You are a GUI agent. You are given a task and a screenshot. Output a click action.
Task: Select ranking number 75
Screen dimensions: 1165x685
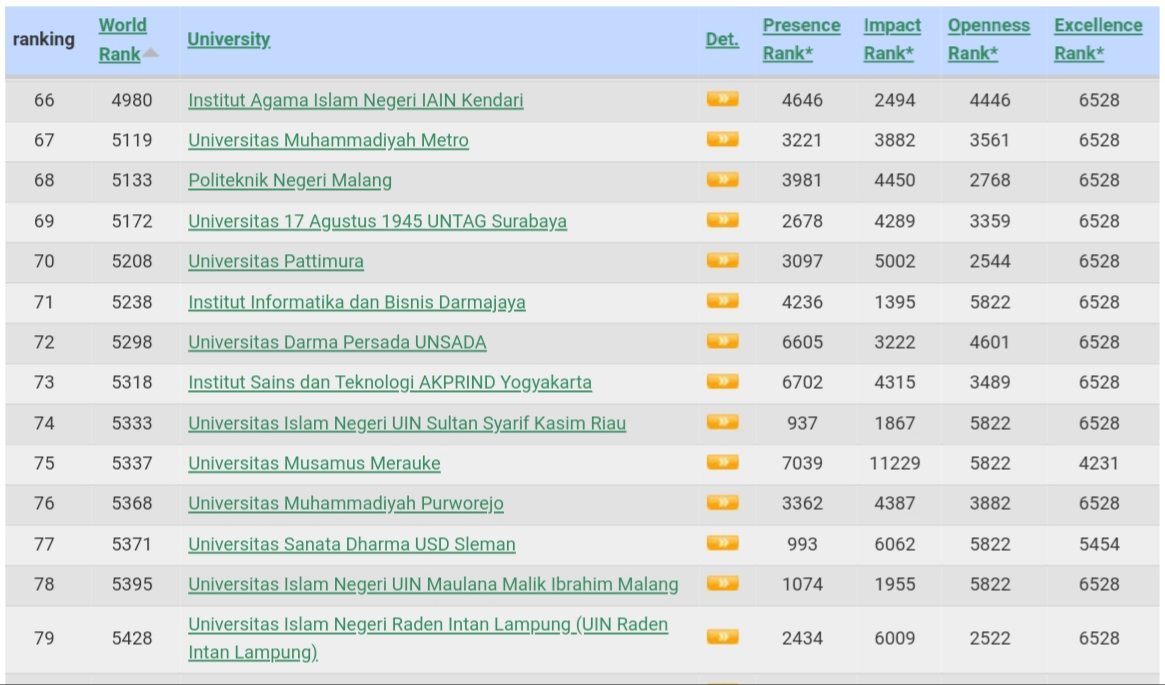pos(44,463)
